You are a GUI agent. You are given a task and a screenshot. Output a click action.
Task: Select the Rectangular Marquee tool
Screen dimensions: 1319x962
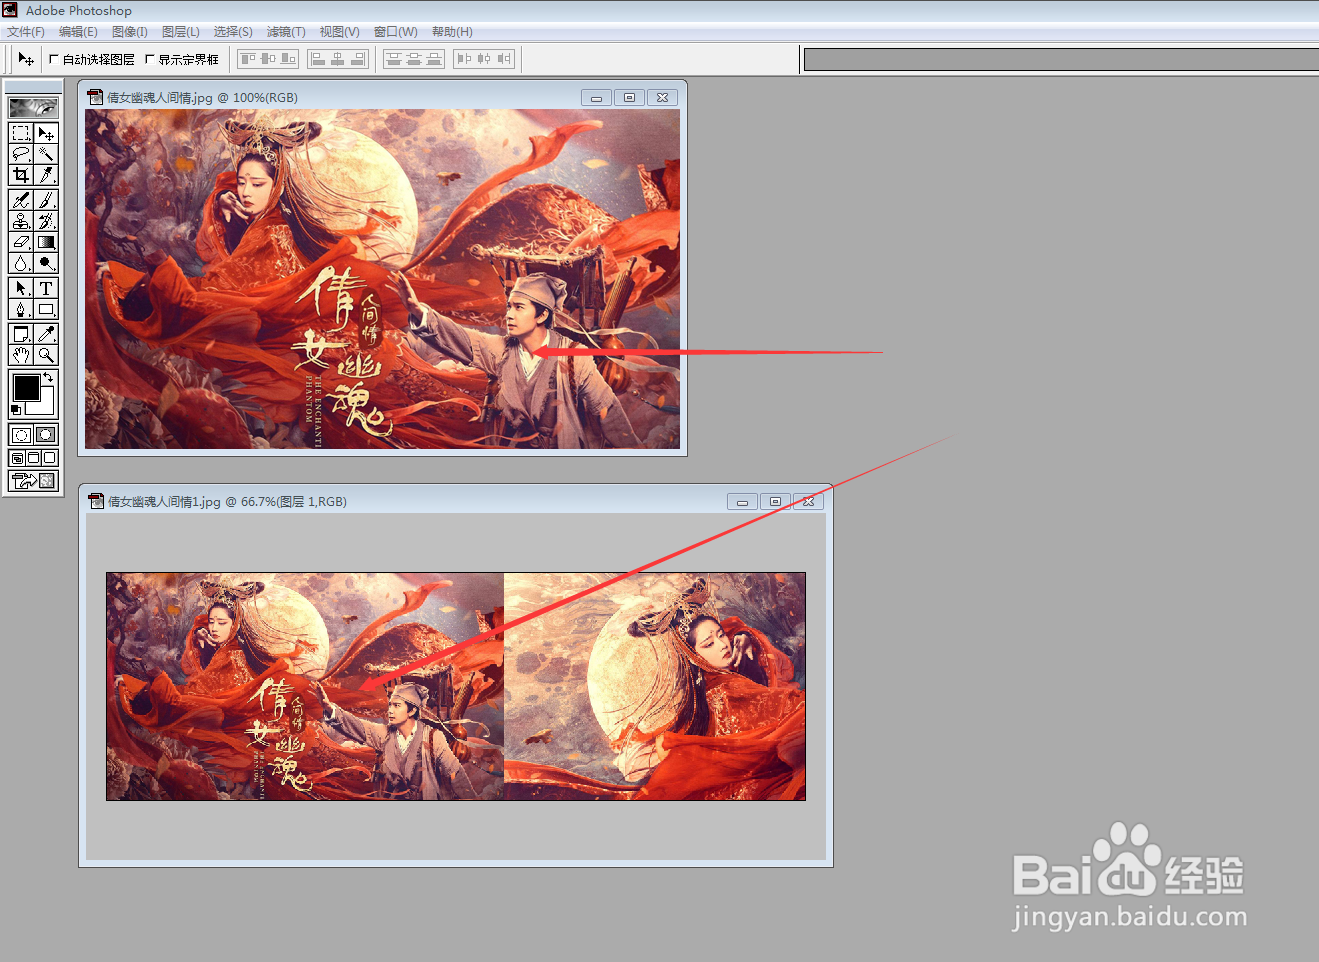point(21,133)
